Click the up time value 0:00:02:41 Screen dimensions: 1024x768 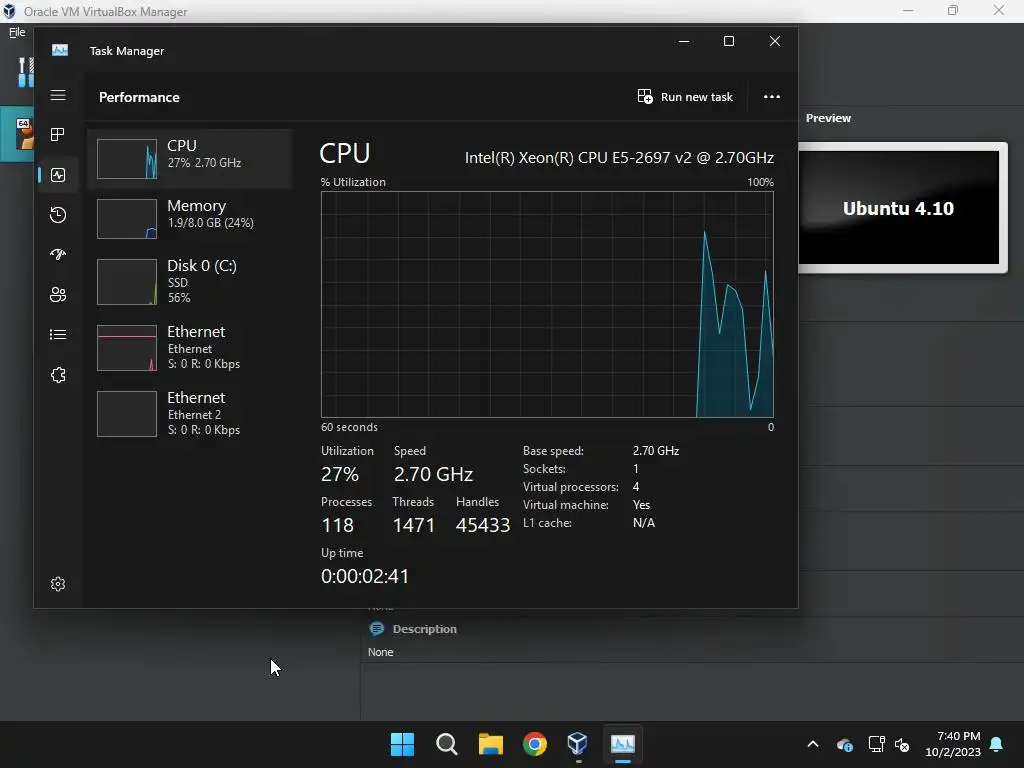coord(364,576)
